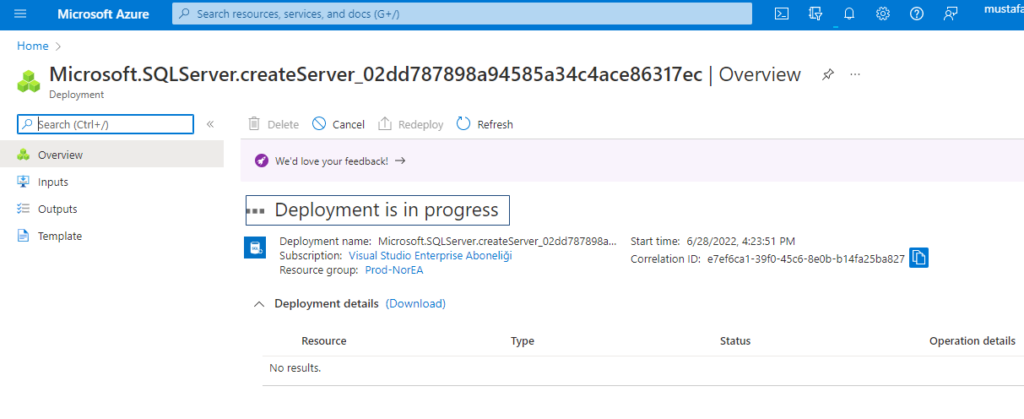Click the SQL server deployment icon
Screen dimensions: 1024x419
point(255,248)
